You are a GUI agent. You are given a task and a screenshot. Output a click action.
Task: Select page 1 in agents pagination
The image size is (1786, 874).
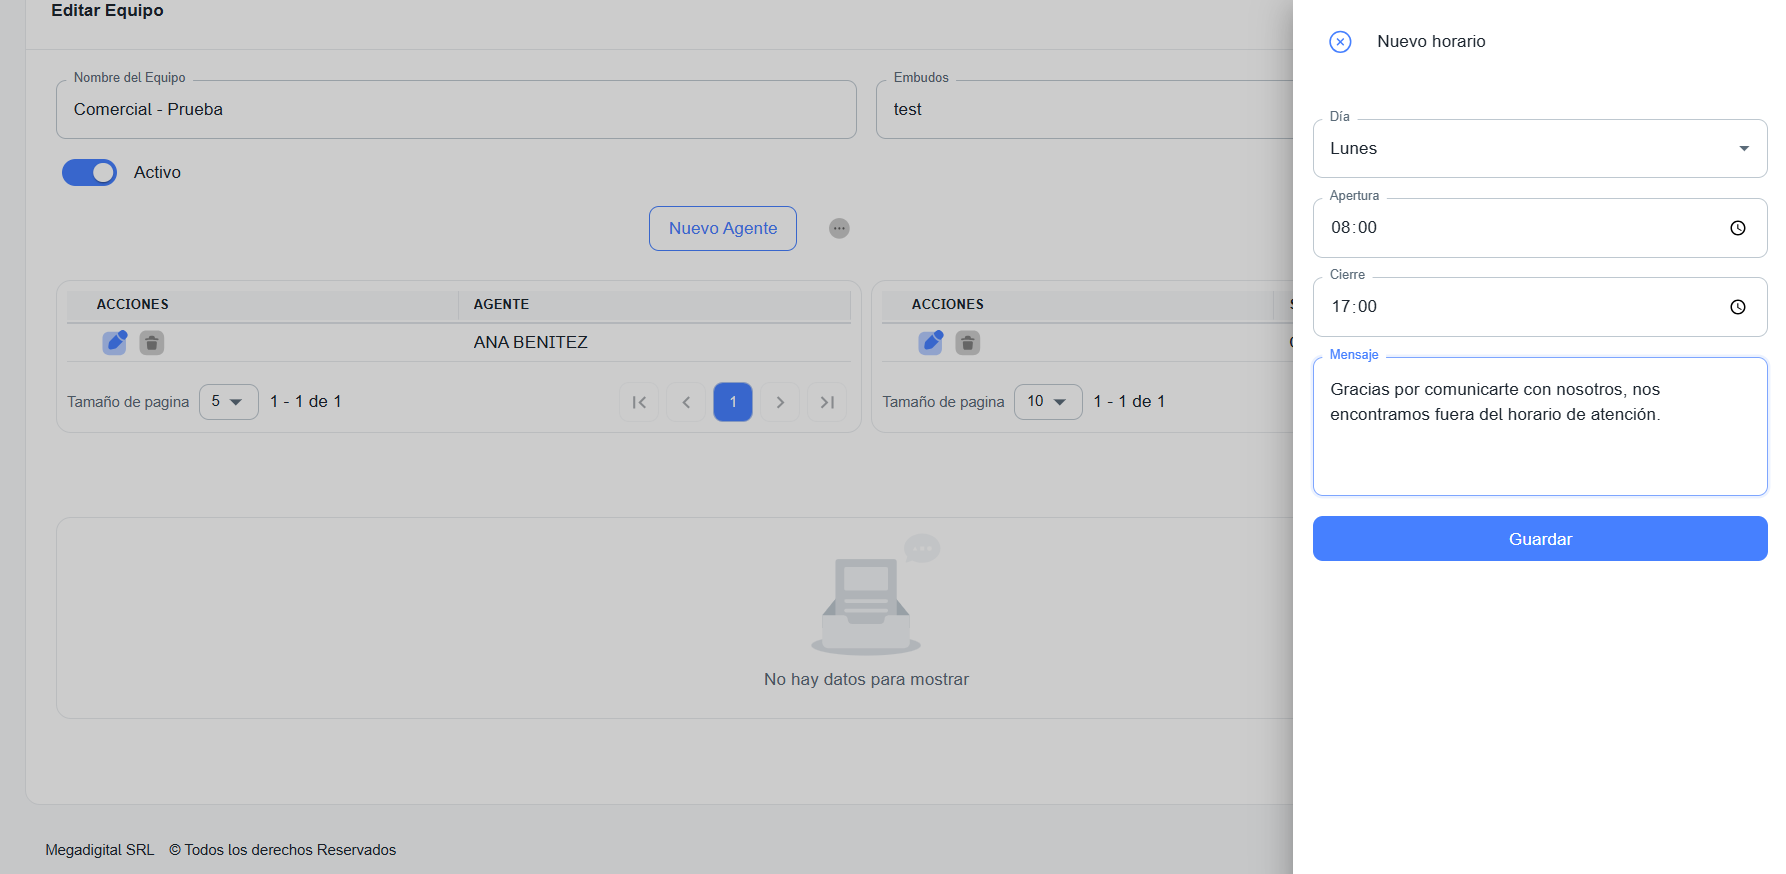tap(733, 402)
